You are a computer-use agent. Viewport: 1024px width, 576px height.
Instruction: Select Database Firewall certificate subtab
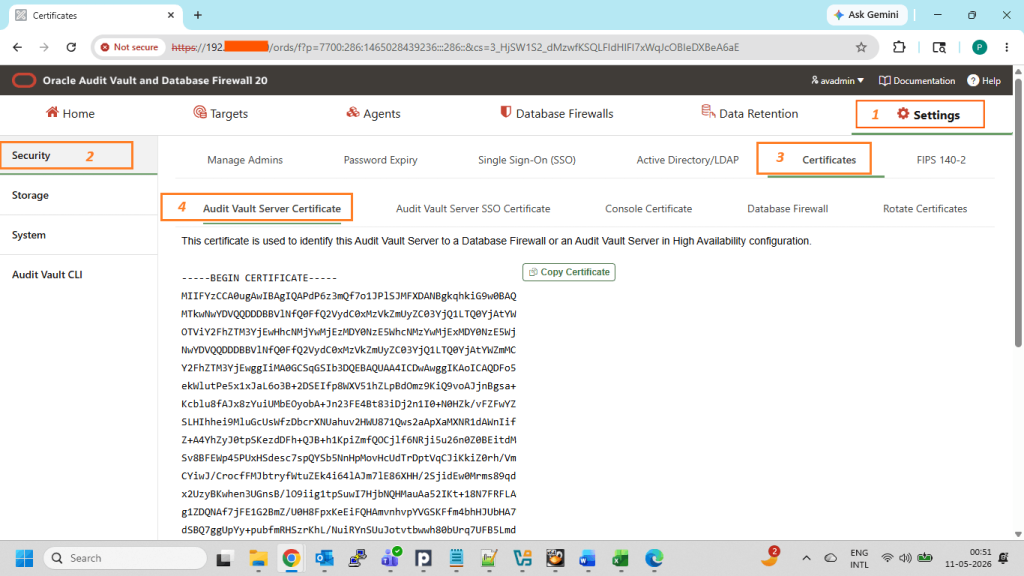coord(787,209)
